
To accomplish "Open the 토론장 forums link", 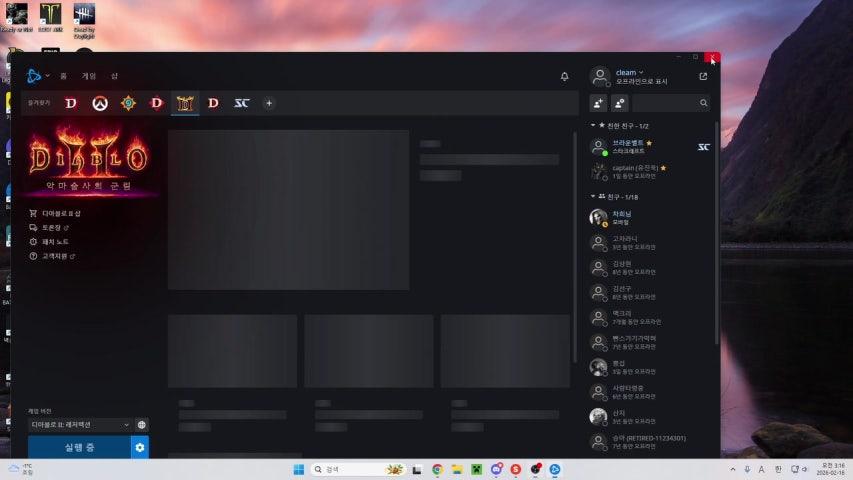I will coord(50,227).
